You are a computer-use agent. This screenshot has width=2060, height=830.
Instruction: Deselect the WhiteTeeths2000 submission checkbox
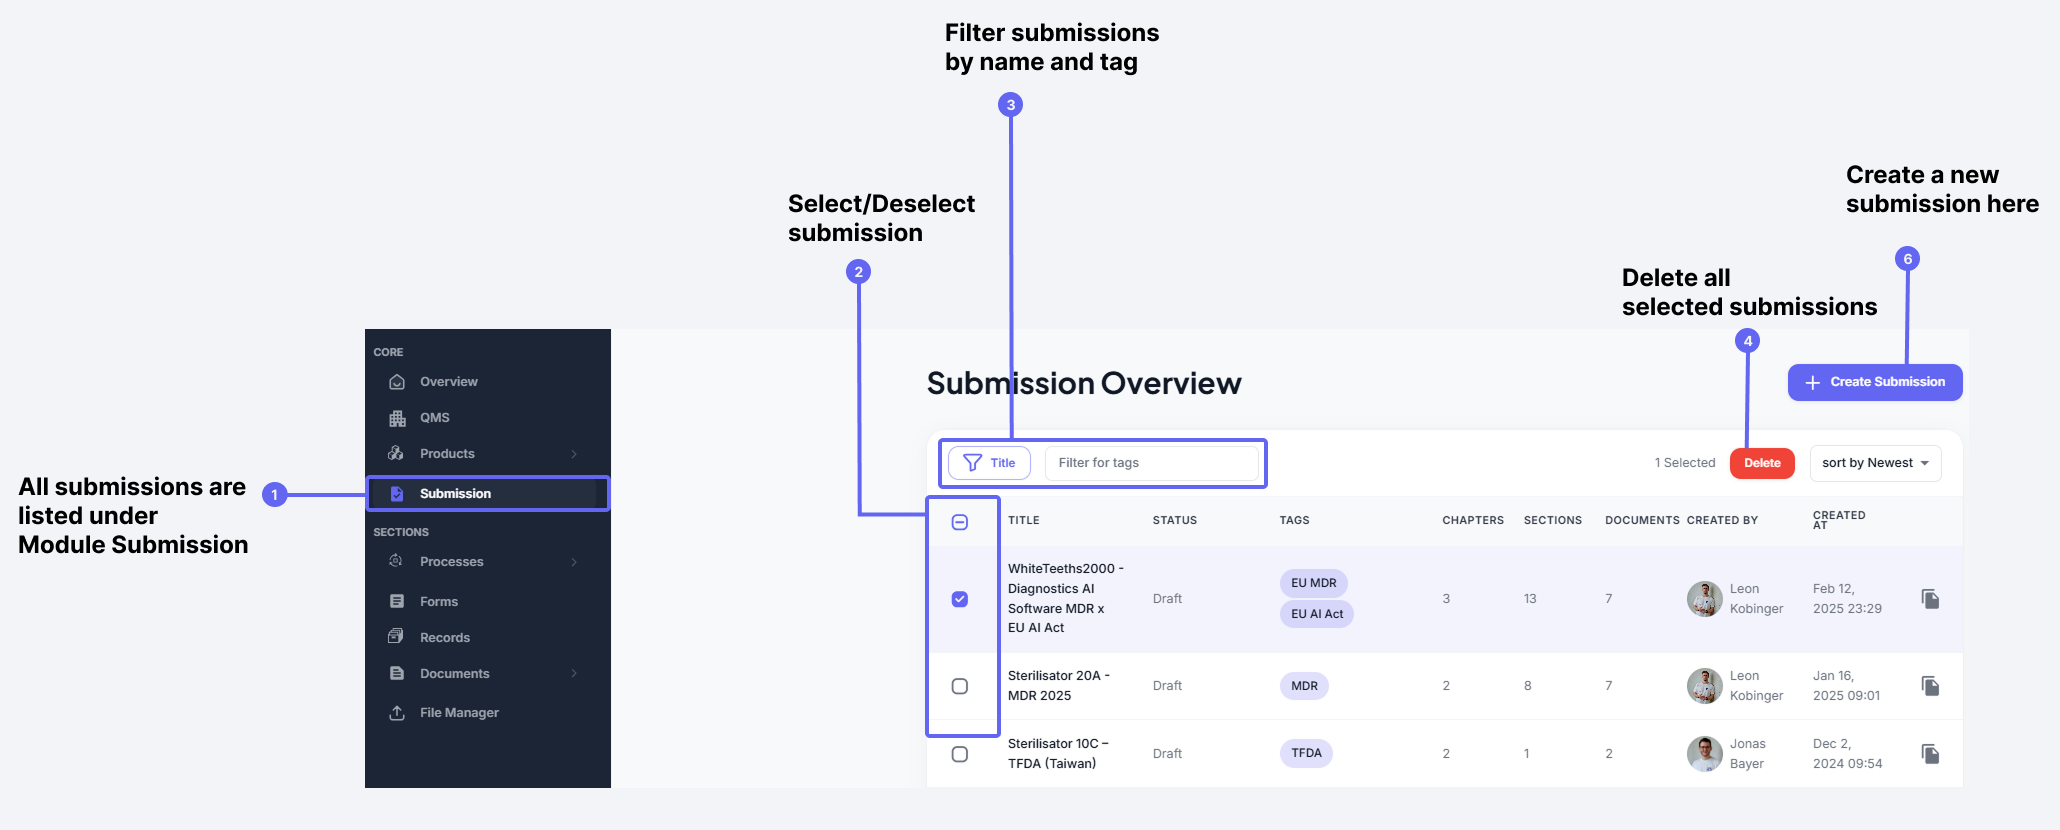960,598
